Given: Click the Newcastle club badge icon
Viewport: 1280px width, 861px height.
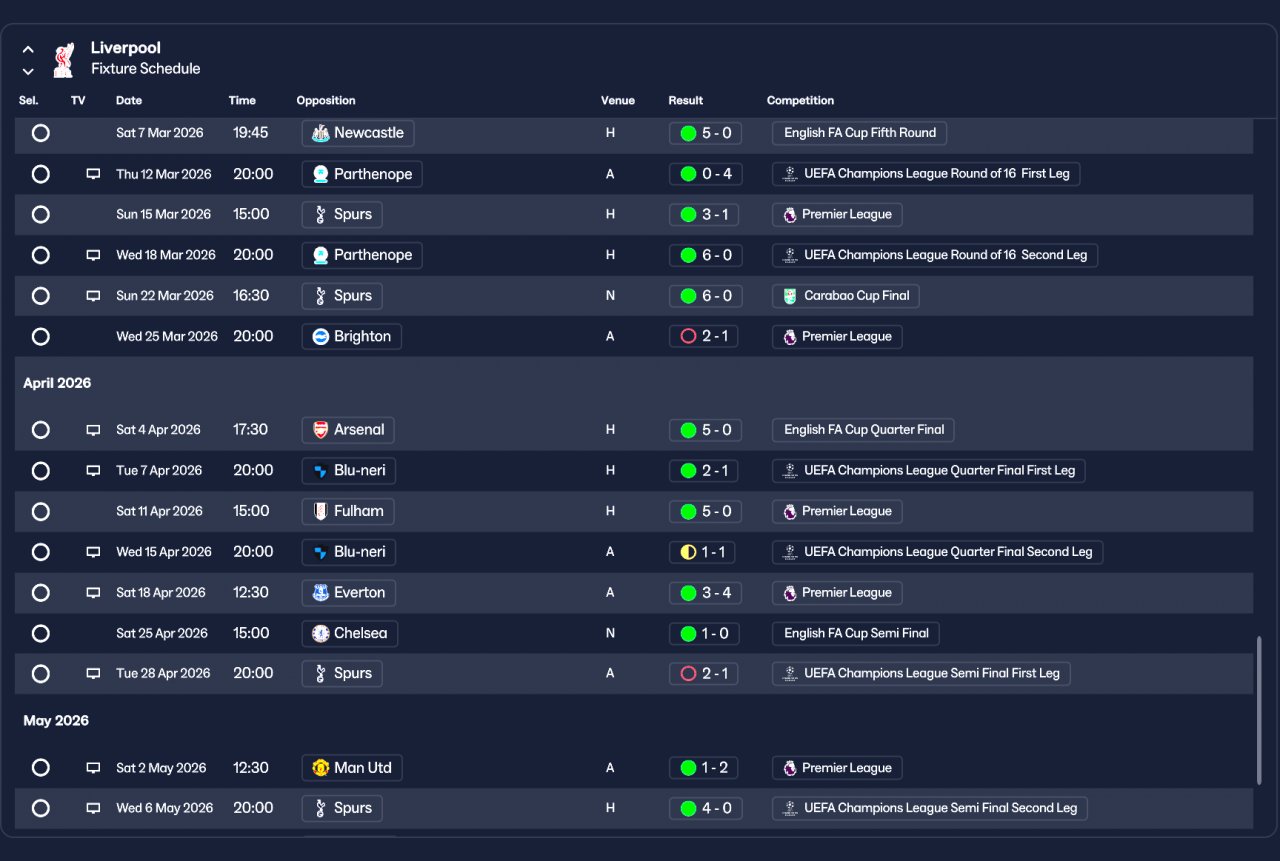Looking at the screenshot, I should [x=320, y=133].
